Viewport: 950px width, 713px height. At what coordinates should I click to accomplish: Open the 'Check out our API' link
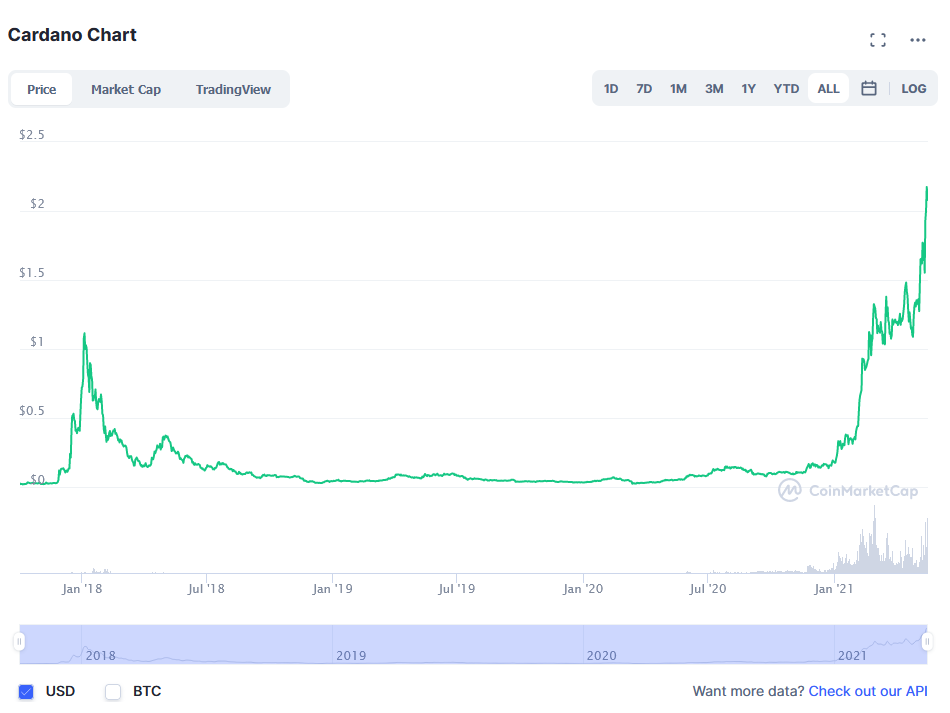(868, 691)
